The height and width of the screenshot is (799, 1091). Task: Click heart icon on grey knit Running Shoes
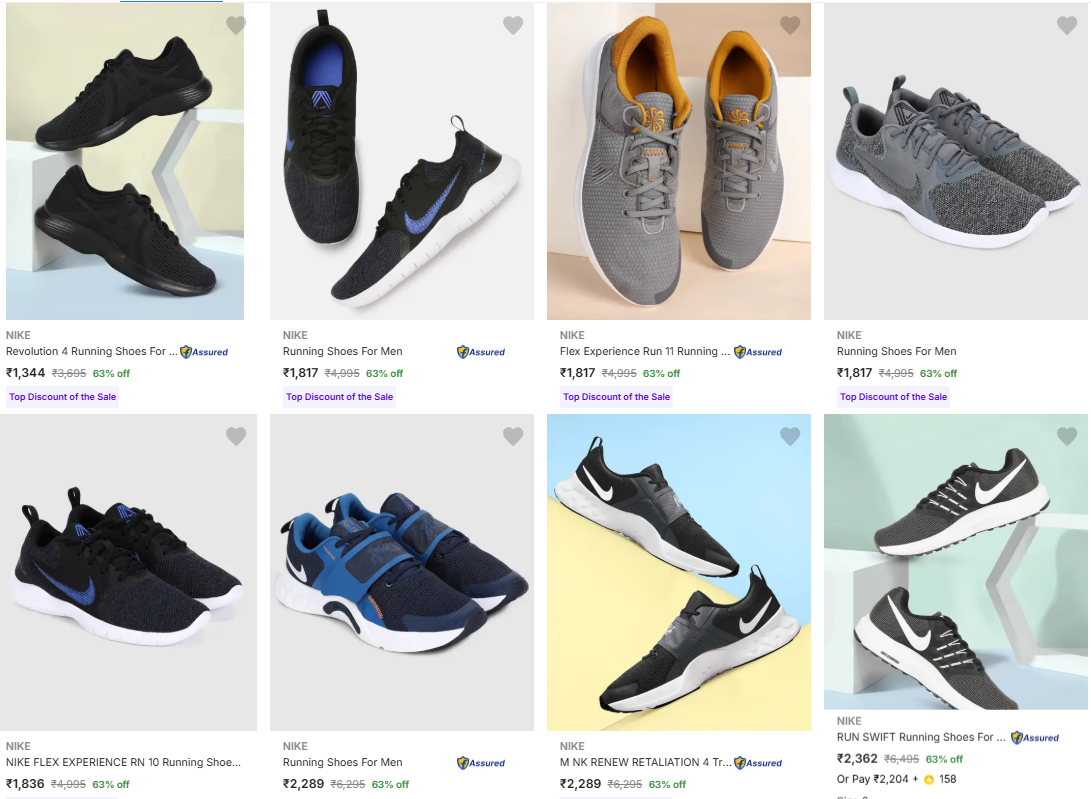click(1067, 26)
